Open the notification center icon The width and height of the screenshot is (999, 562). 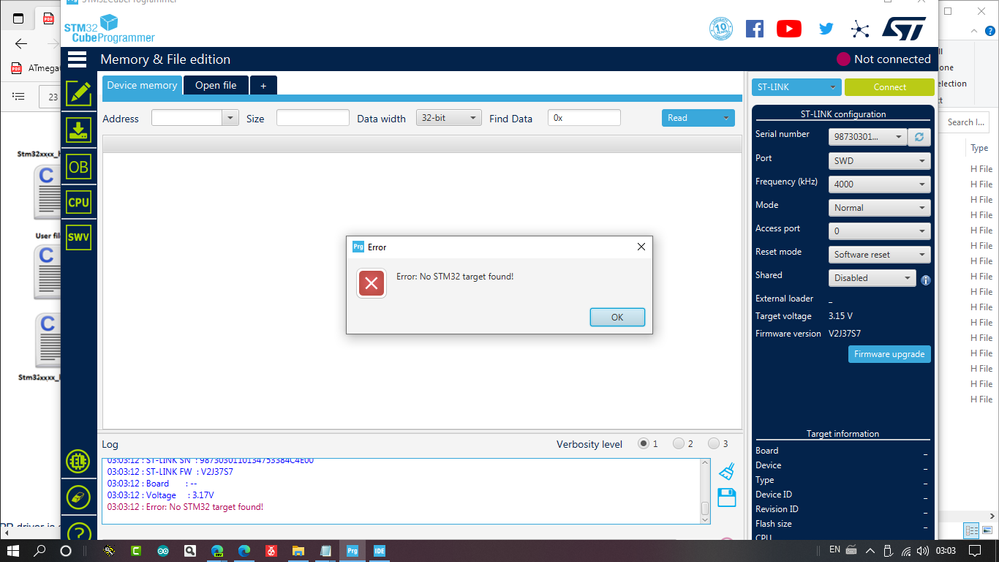(x=975, y=551)
